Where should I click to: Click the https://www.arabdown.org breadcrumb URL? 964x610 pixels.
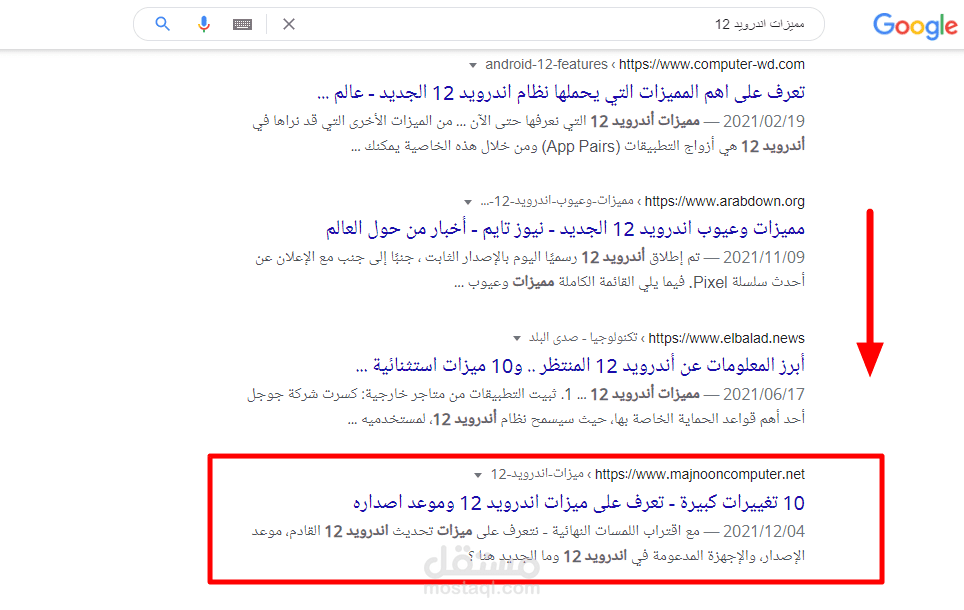coord(724,201)
